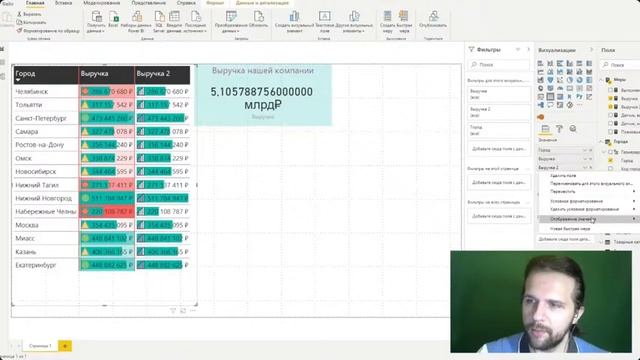Open the Fields well tab in Visualizations
Screen dimensions: 640x360
click(545, 129)
